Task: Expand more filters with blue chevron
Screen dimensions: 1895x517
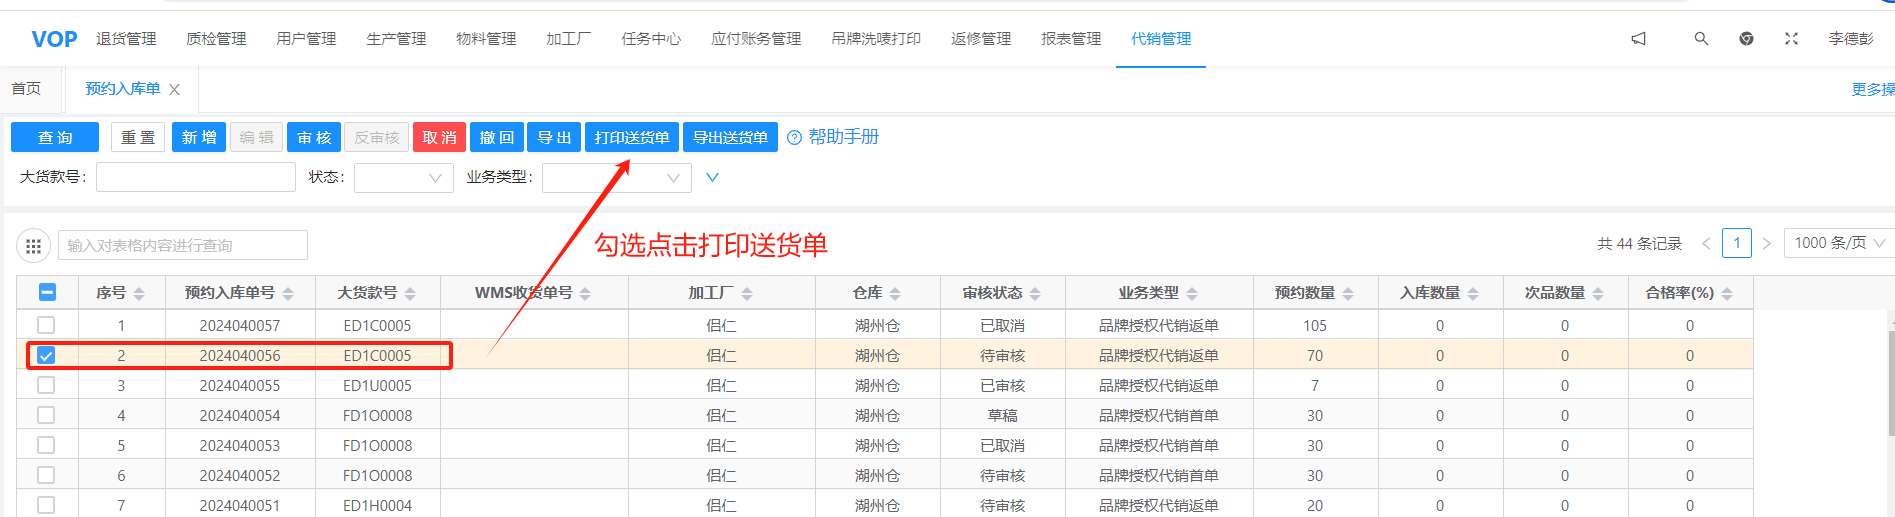Action: [x=712, y=178]
